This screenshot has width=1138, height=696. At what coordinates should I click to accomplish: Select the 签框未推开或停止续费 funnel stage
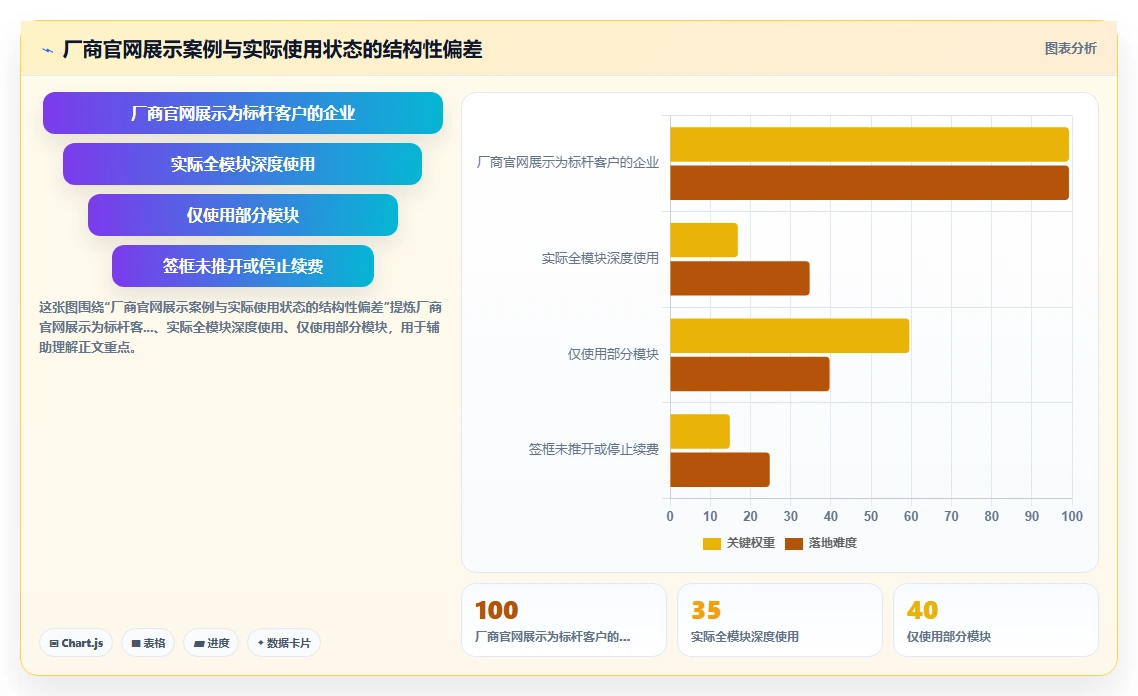[242, 266]
